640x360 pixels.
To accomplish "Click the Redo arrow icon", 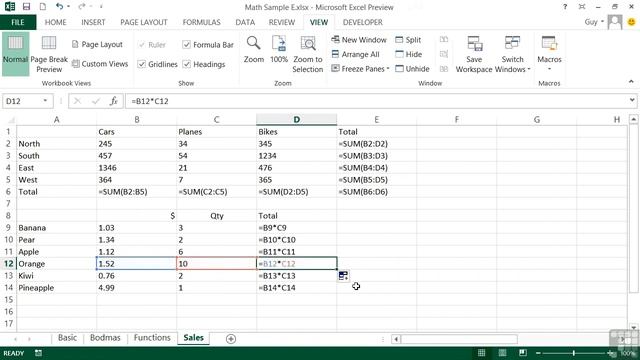I will coord(82,7).
